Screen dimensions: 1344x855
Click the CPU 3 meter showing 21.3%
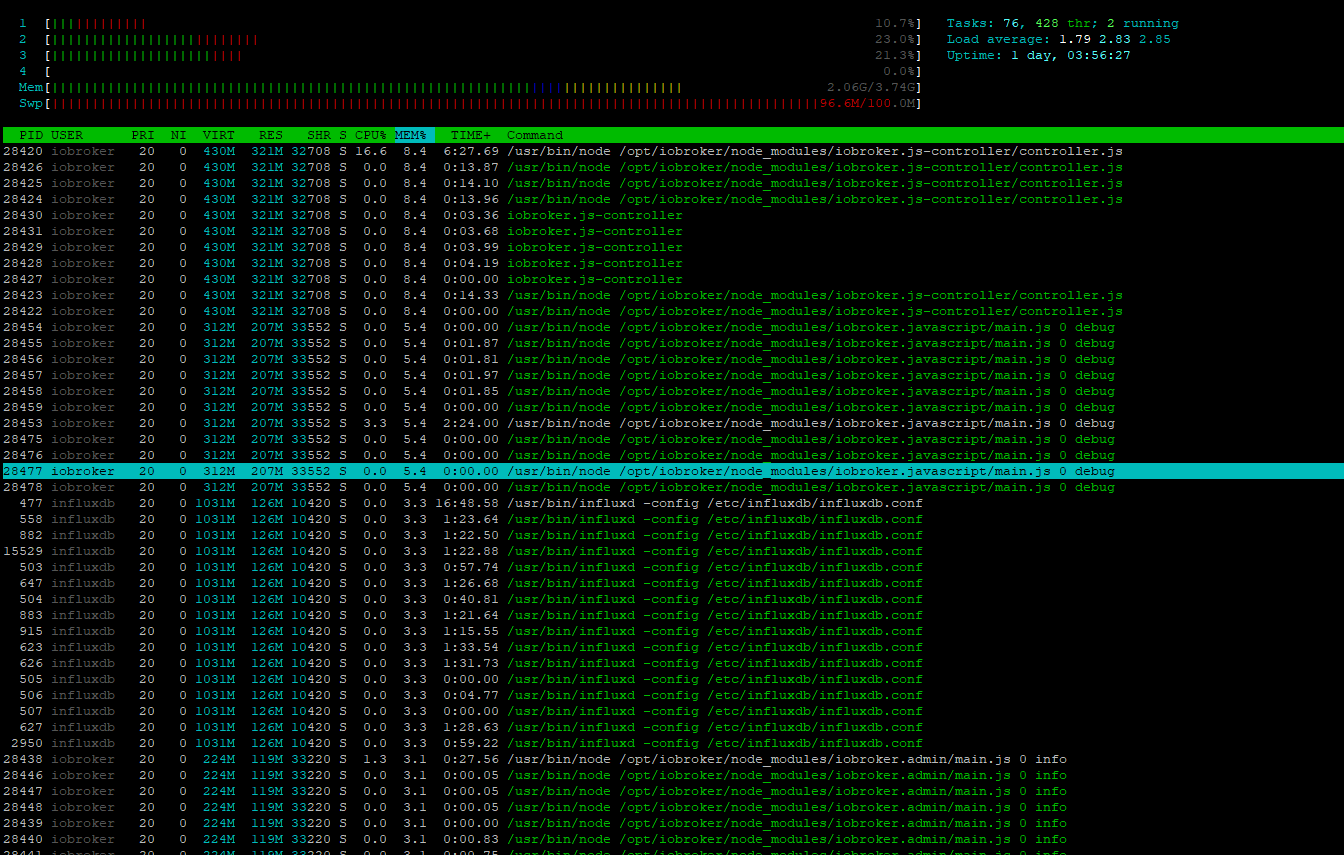(x=469, y=55)
